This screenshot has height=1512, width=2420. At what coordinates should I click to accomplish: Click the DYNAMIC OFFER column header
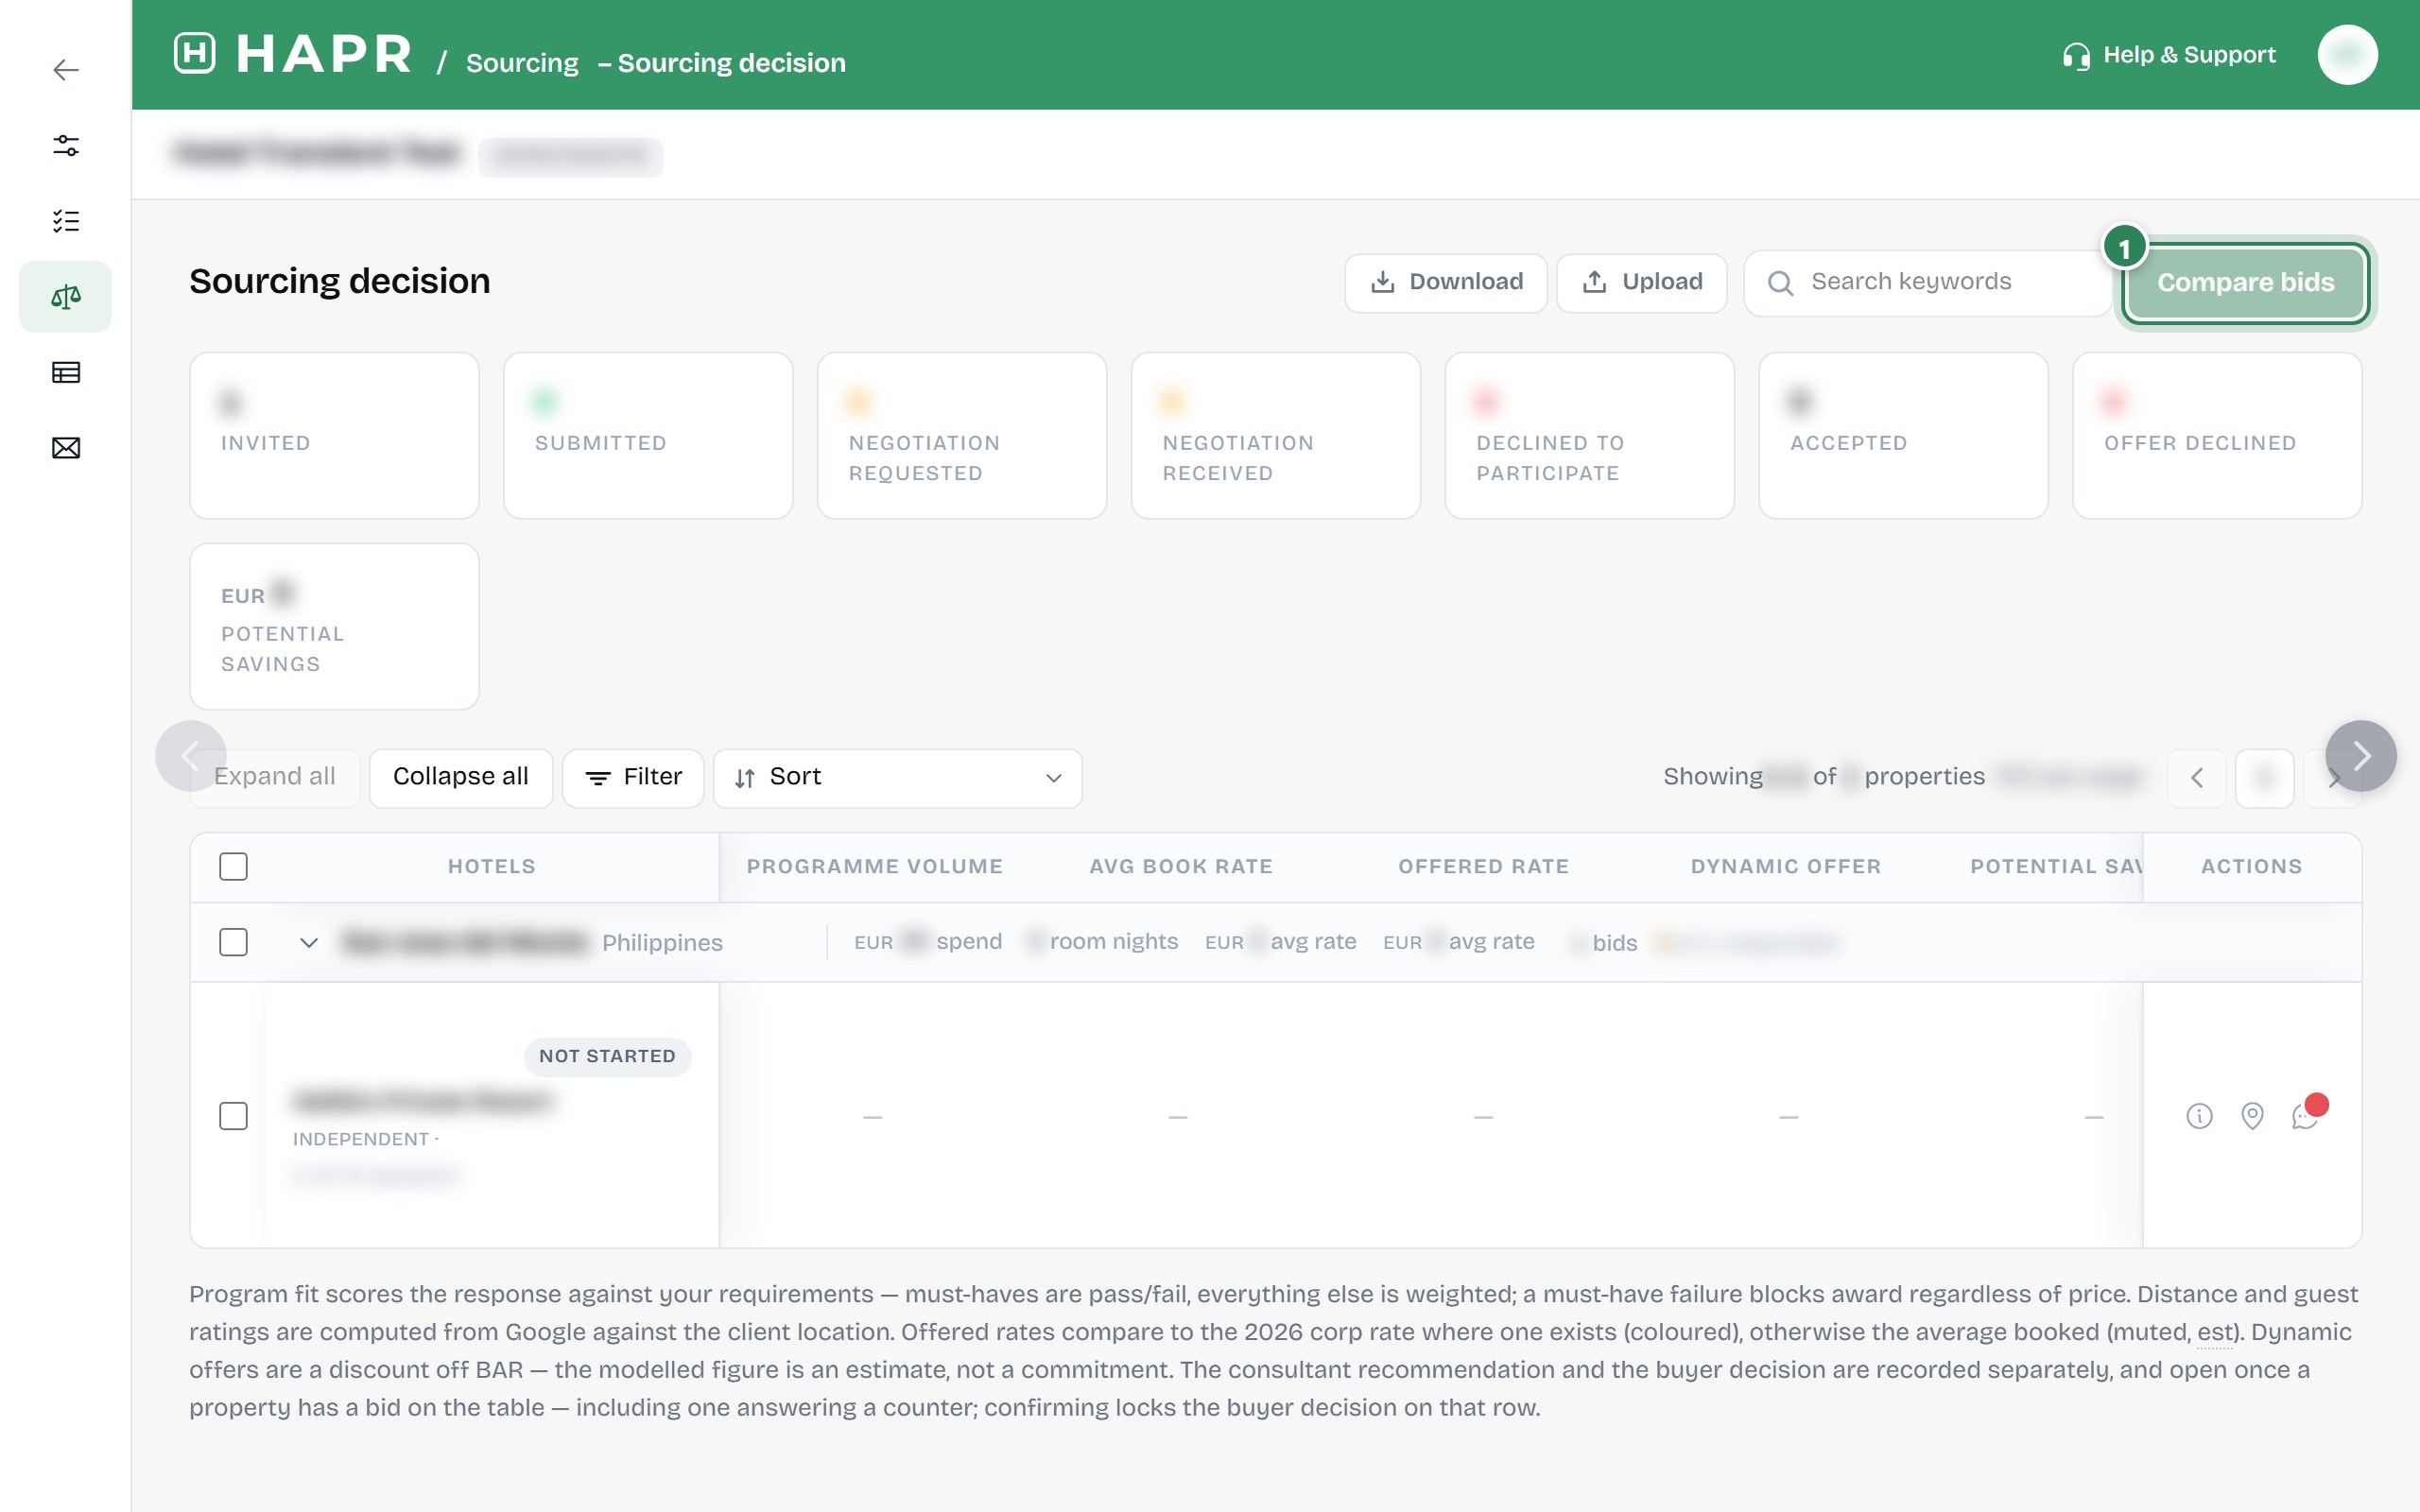pyautogui.click(x=1786, y=867)
